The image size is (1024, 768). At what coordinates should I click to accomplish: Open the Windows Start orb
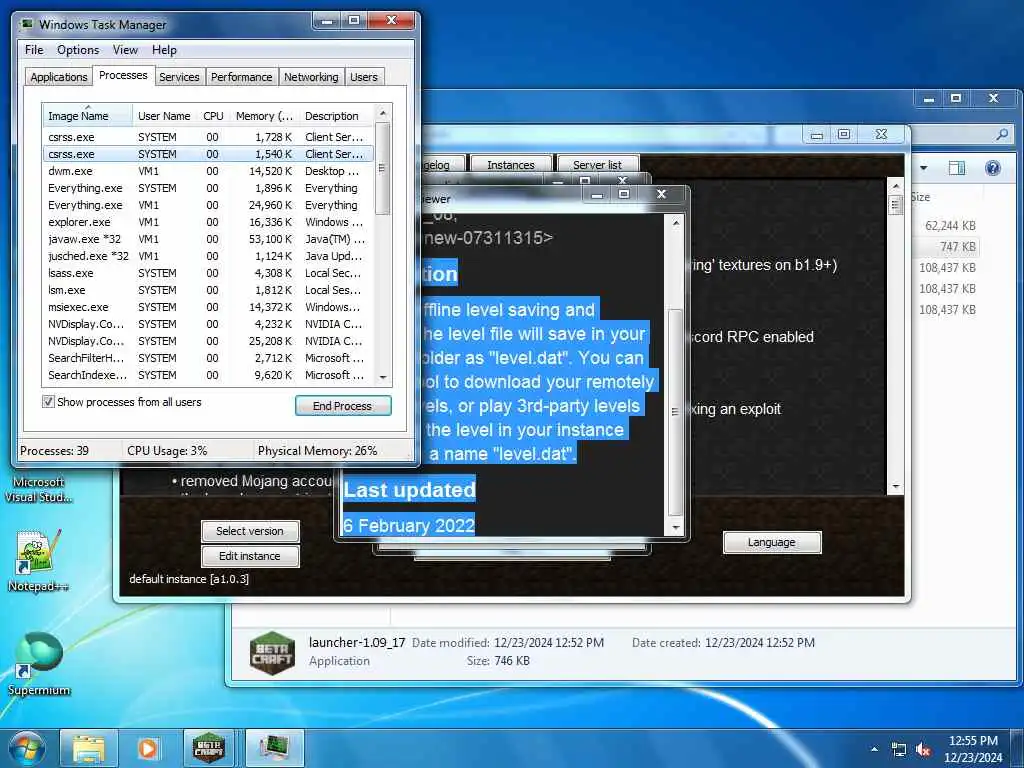[x=27, y=748]
